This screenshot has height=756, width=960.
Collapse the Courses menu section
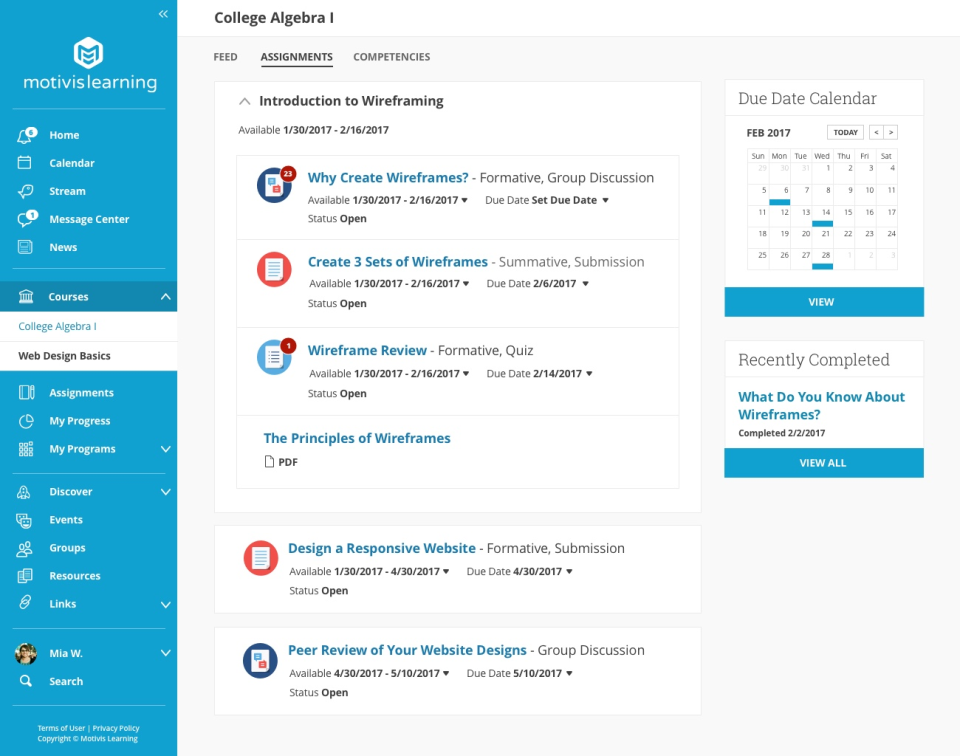[x=165, y=297]
